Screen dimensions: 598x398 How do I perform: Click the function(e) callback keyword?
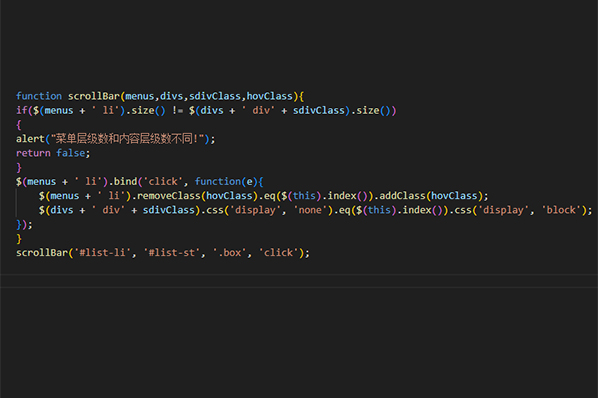[218, 181]
